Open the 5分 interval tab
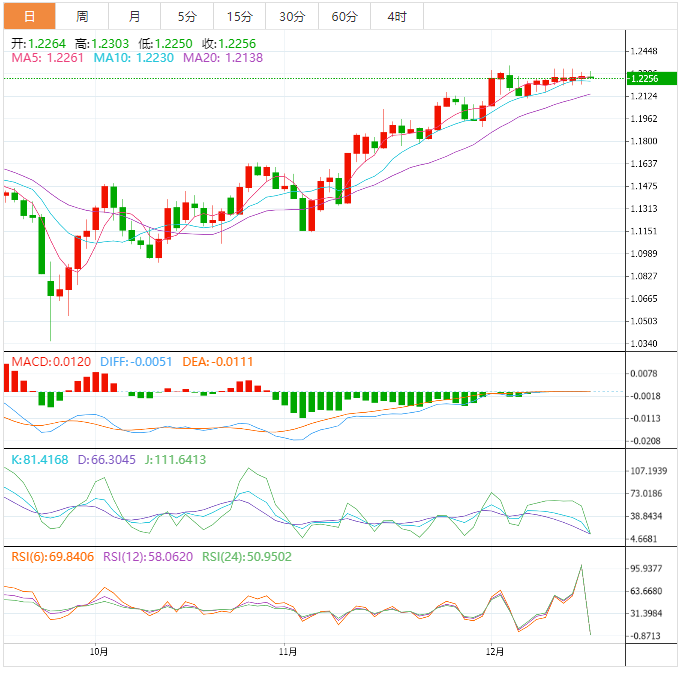 pos(187,17)
